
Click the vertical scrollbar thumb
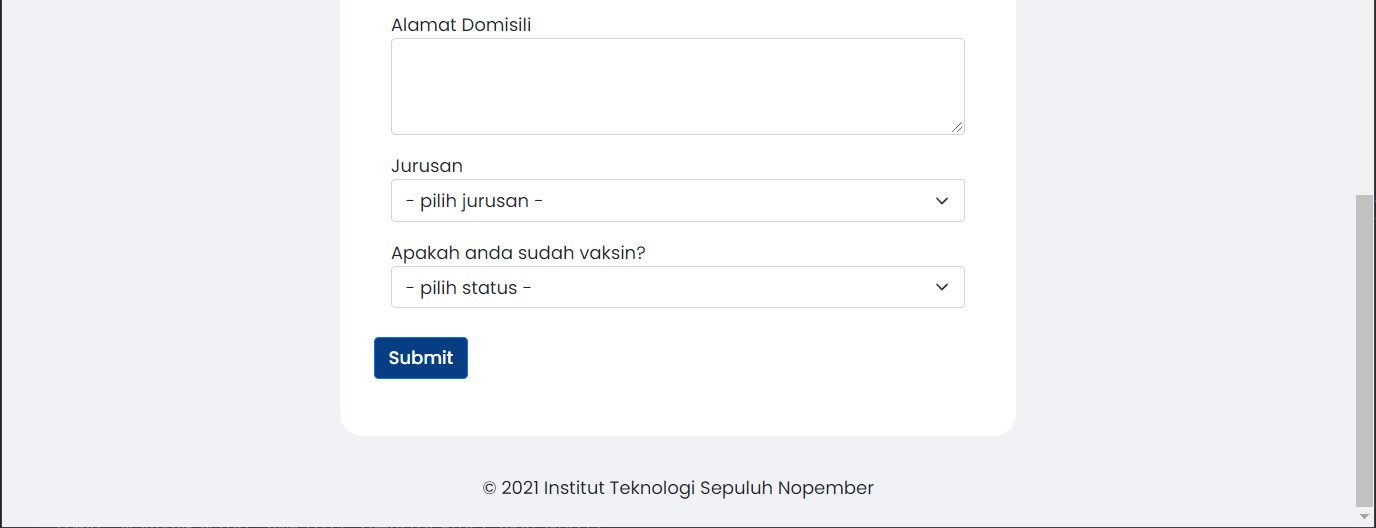pyautogui.click(x=1364, y=350)
